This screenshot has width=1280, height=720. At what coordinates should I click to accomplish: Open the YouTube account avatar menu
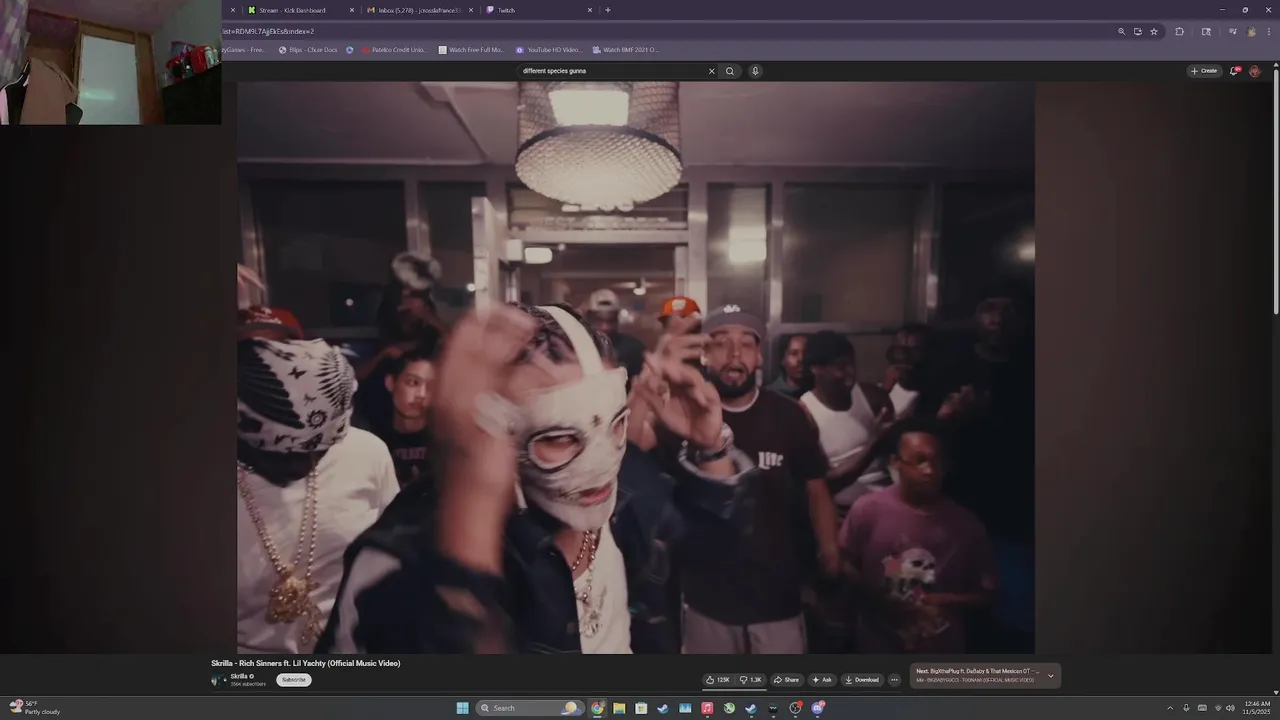click(1255, 71)
